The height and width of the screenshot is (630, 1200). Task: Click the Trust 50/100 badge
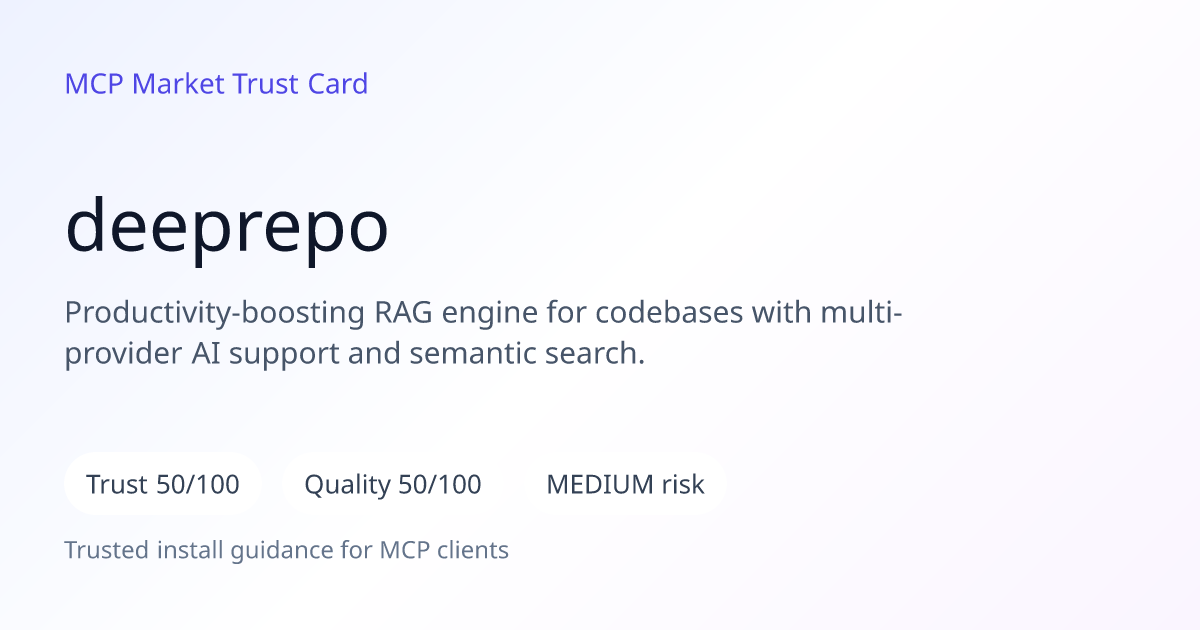point(163,485)
